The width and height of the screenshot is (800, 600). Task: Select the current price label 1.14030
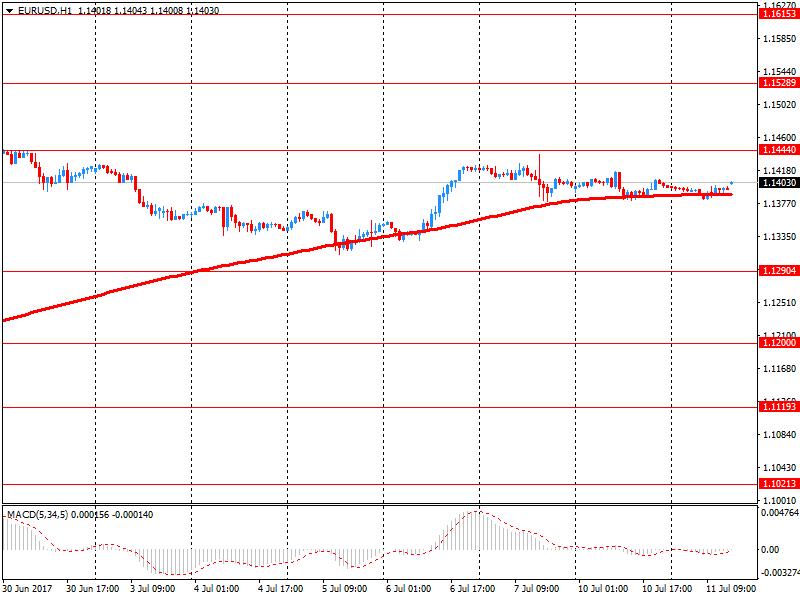pyautogui.click(x=779, y=183)
